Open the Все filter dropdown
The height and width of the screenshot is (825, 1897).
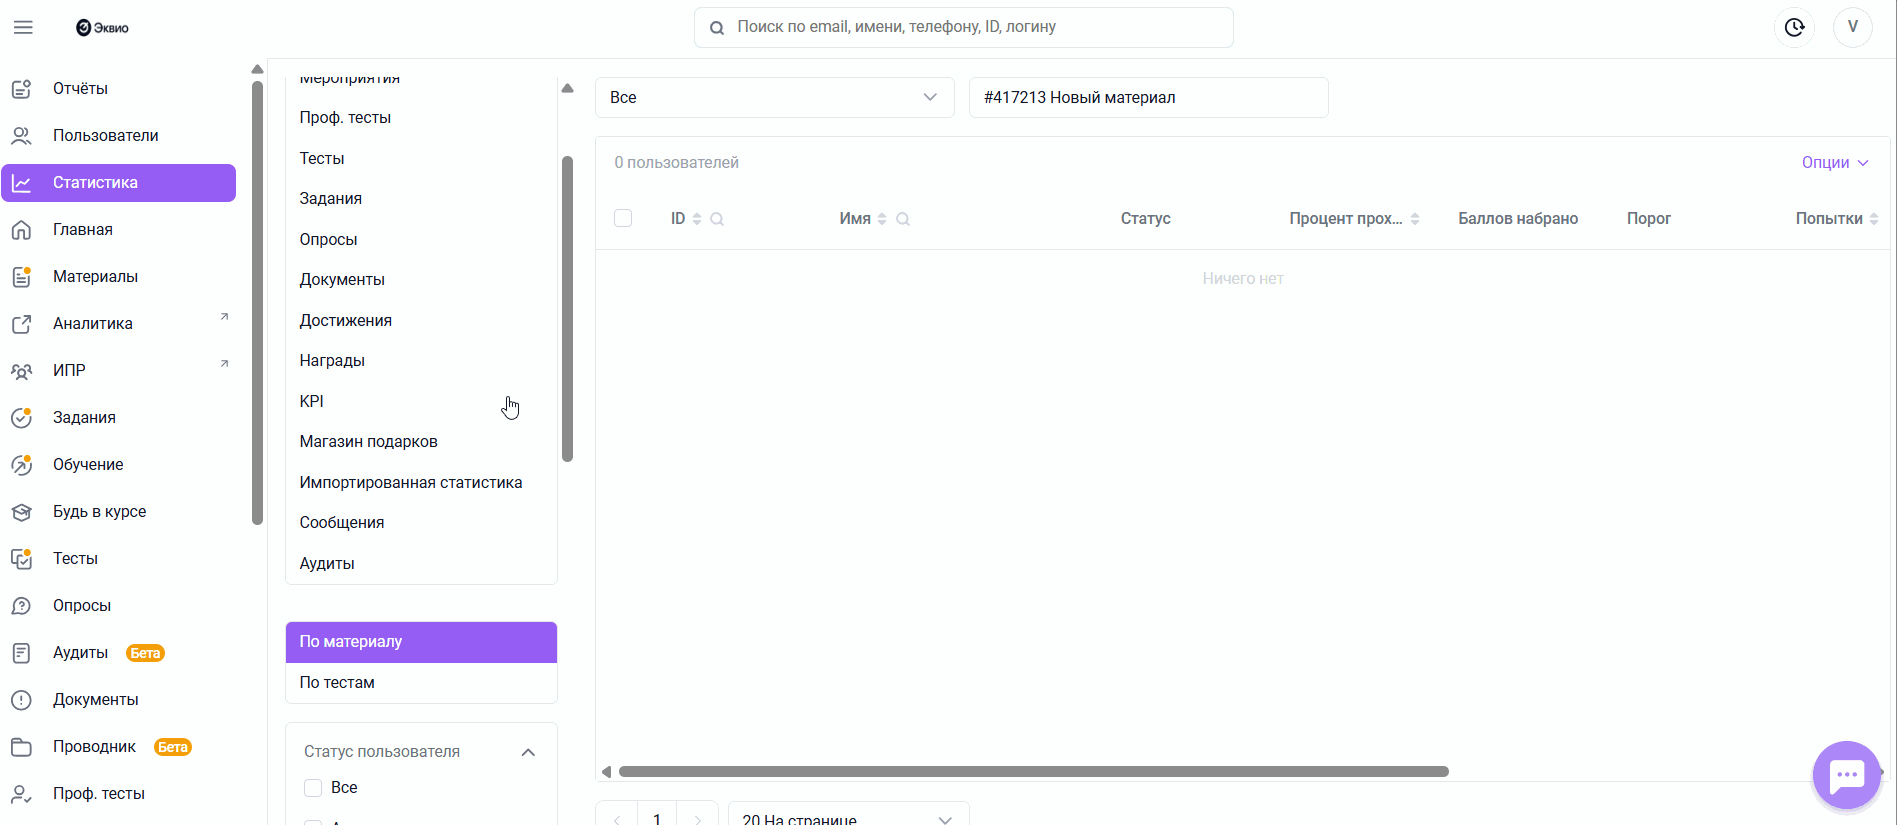tap(774, 97)
